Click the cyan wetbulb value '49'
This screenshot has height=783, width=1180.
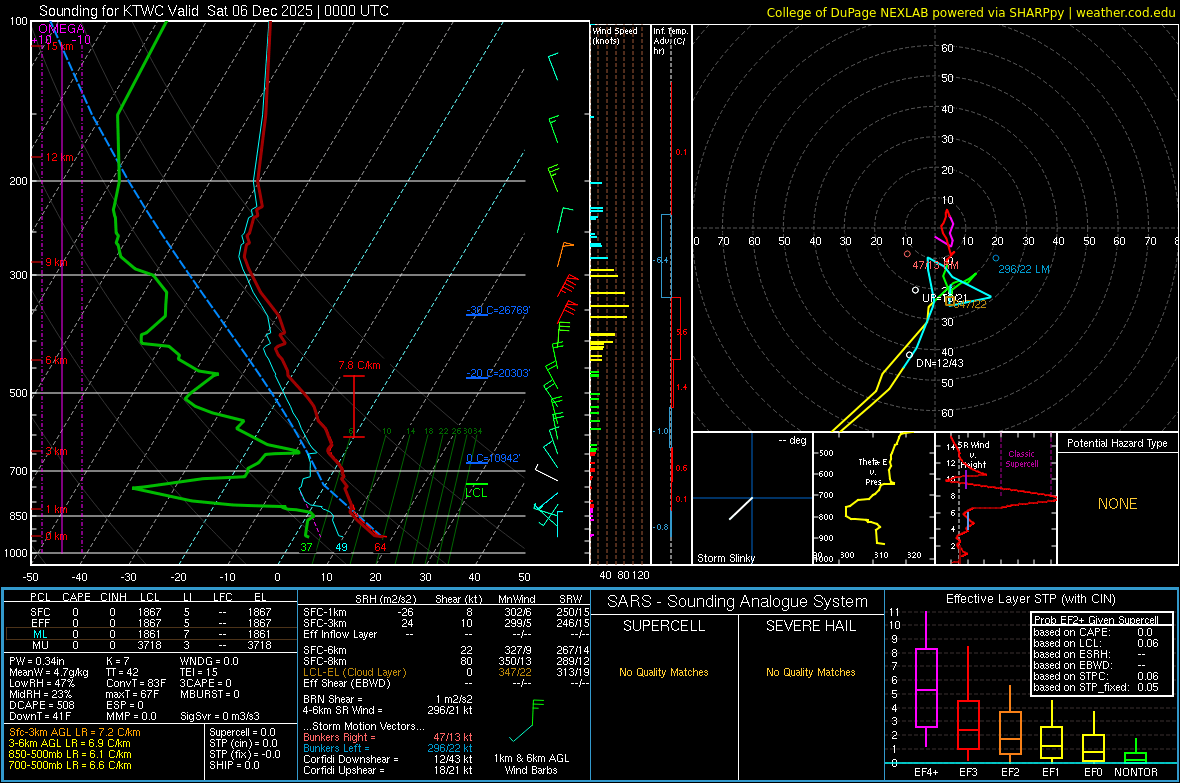[342, 547]
